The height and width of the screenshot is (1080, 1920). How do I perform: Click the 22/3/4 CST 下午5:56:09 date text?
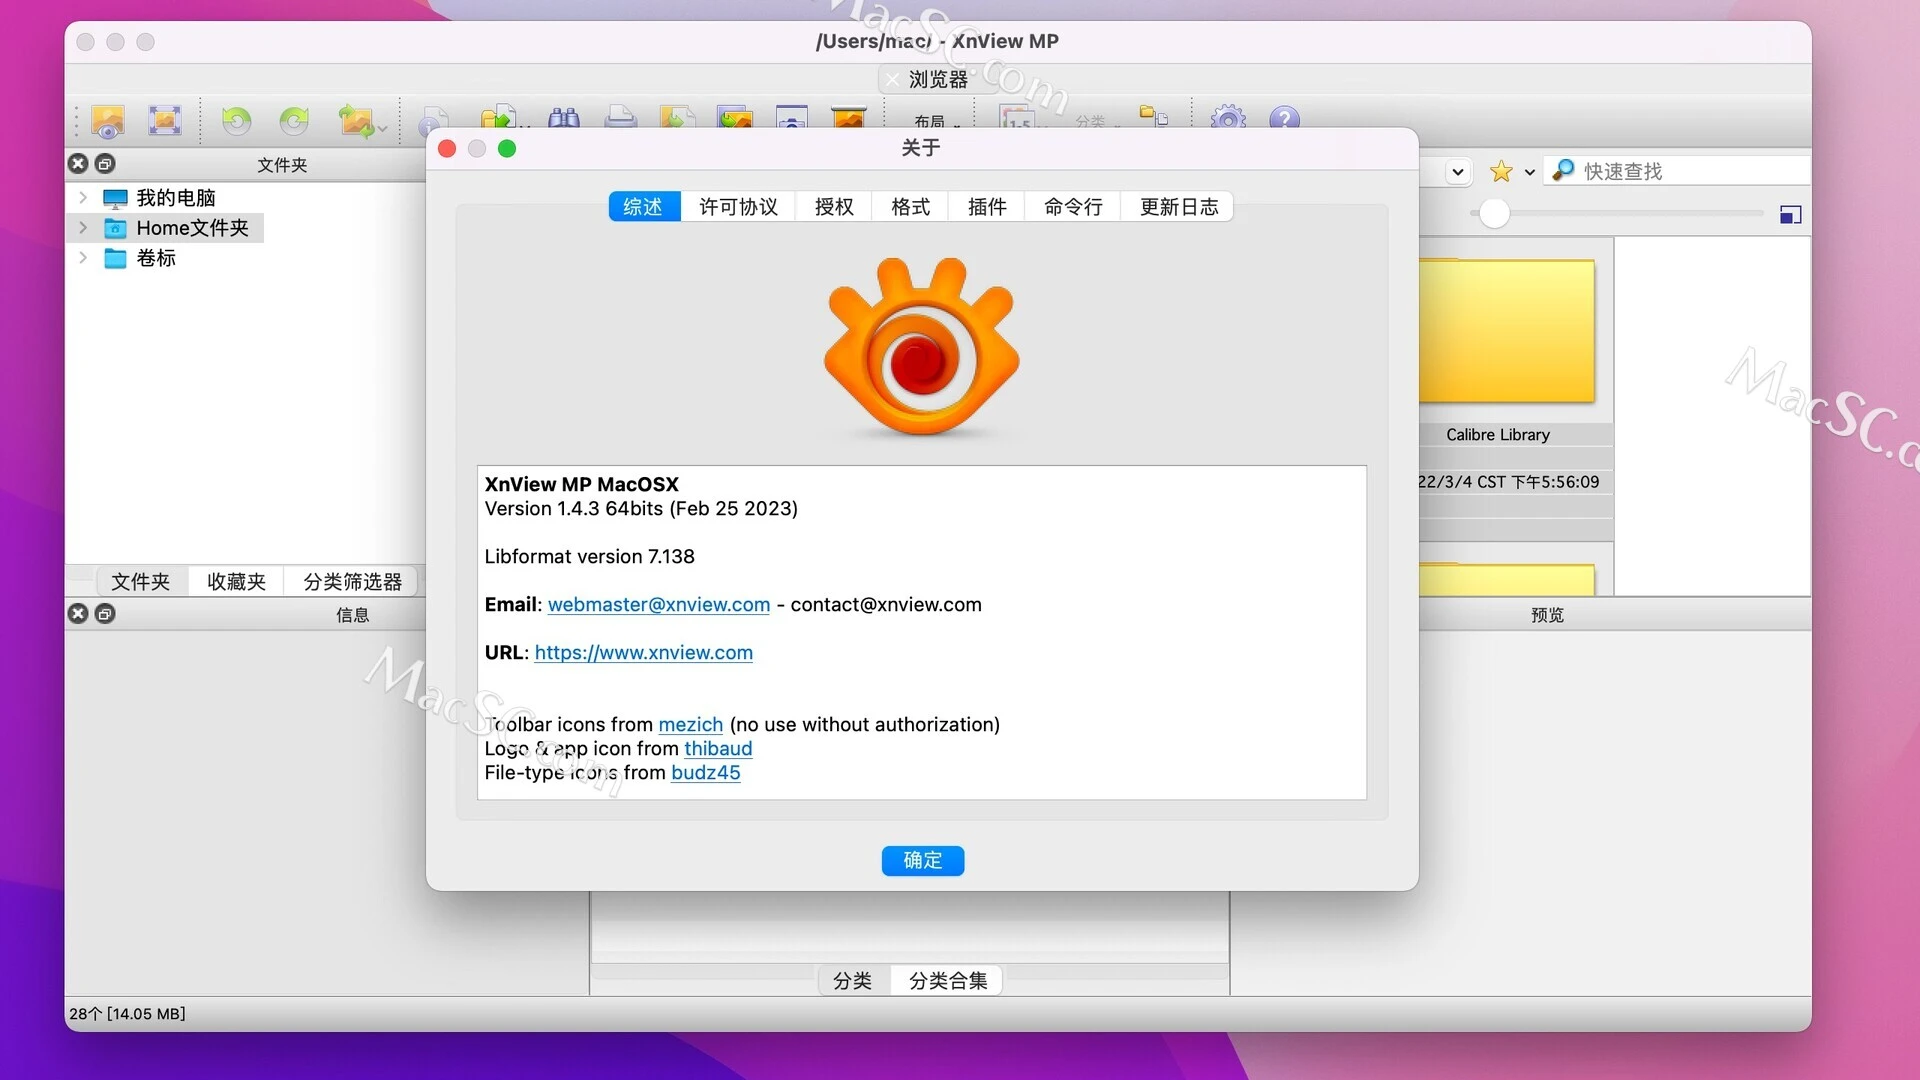pos(1509,482)
